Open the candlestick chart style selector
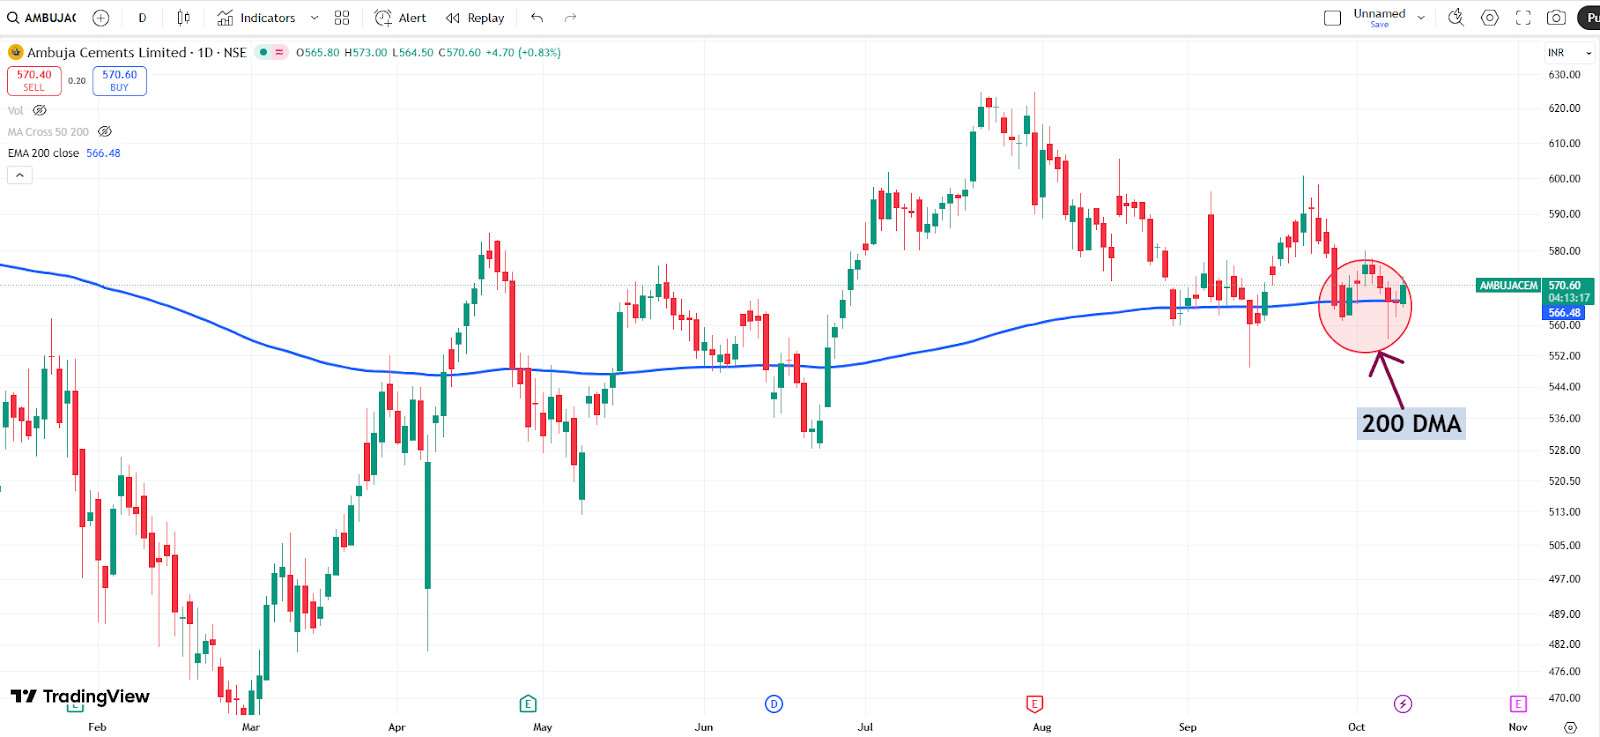The width and height of the screenshot is (1600, 737). [183, 18]
